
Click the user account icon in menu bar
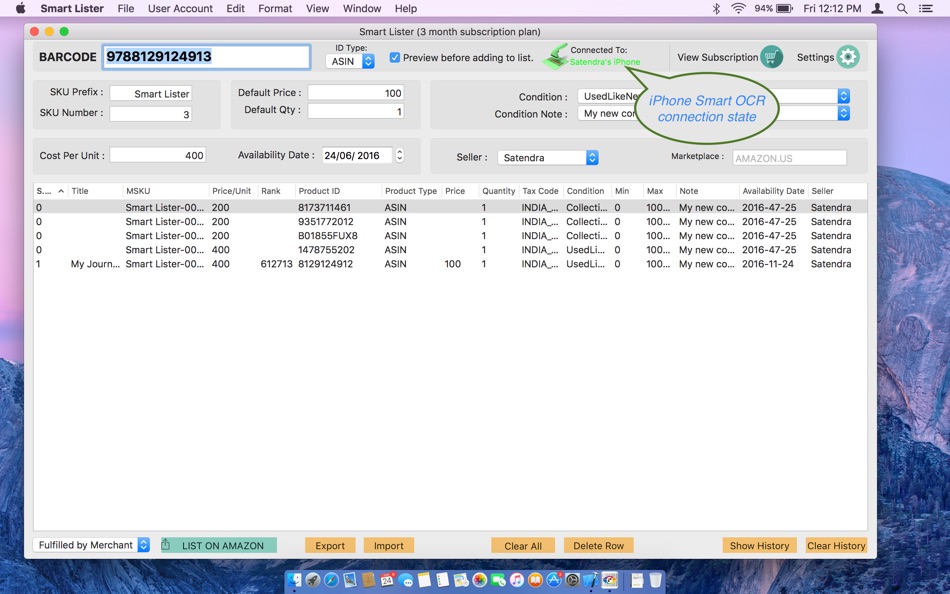(877, 8)
